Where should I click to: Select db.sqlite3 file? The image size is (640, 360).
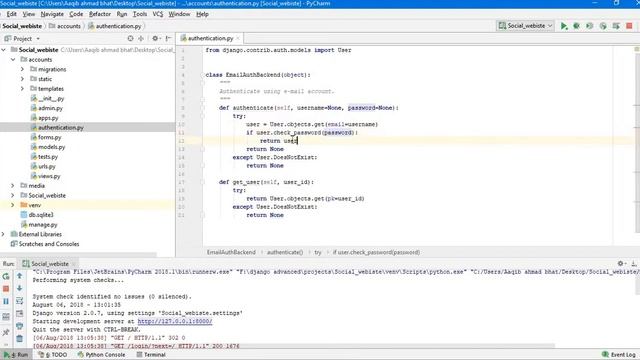pyautogui.click(x=37, y=215)
